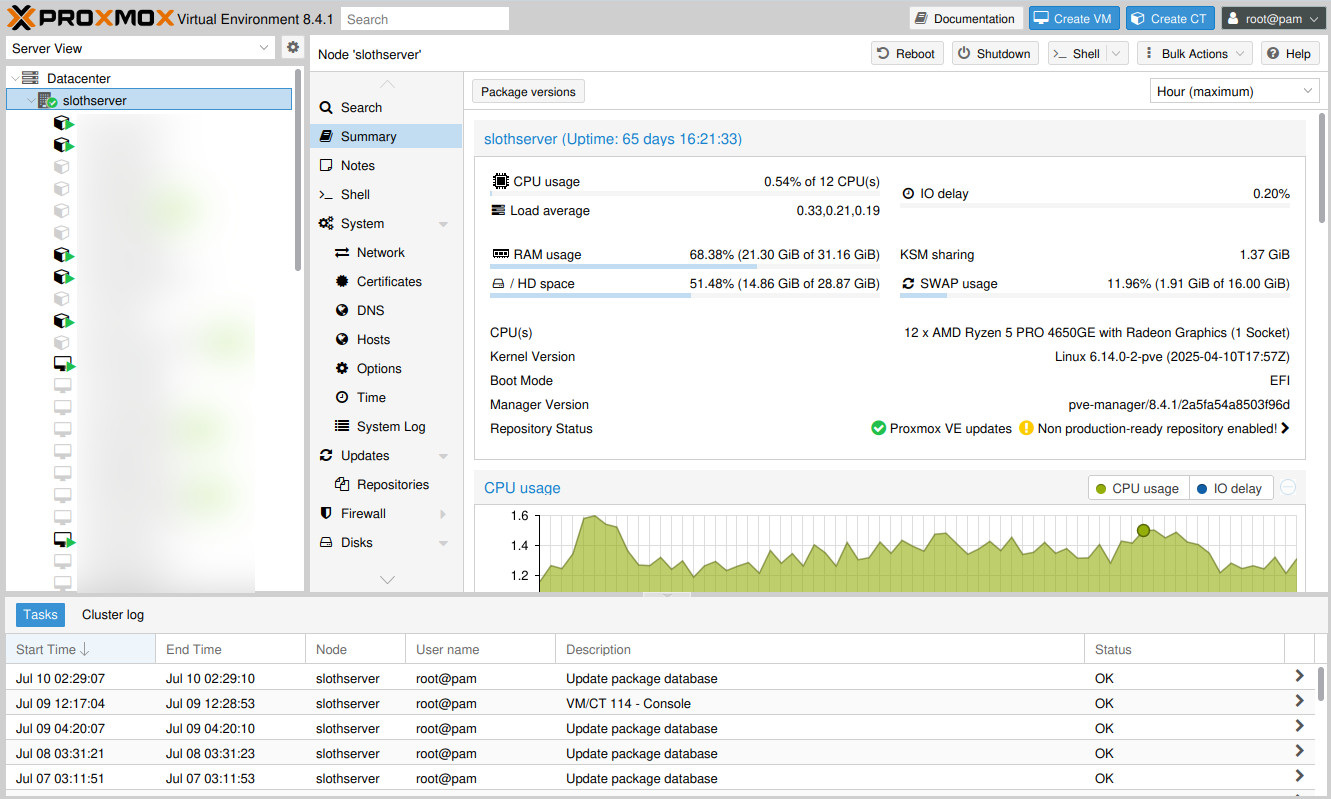Switch to the Cluster log tab

(x=113, y=615)
